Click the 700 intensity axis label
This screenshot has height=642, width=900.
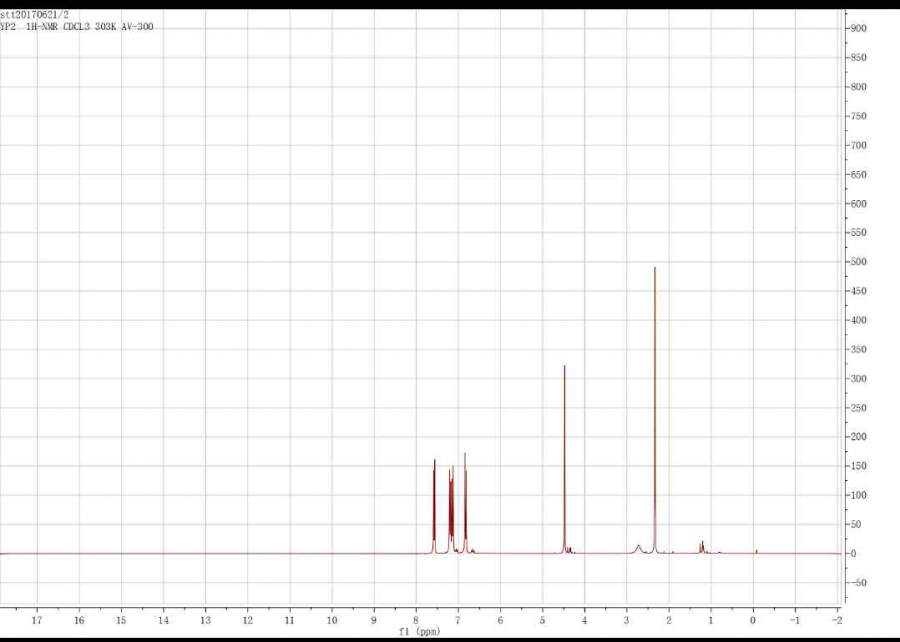tap(859, 145)
